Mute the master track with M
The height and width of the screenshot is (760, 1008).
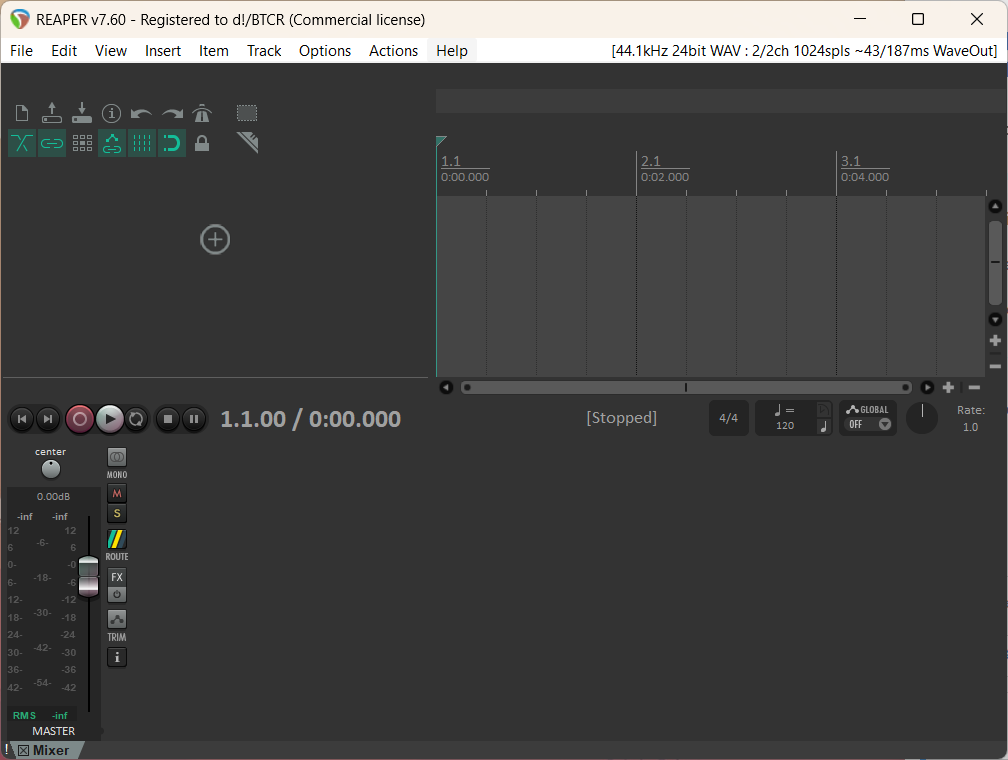(x=117, y=494)
